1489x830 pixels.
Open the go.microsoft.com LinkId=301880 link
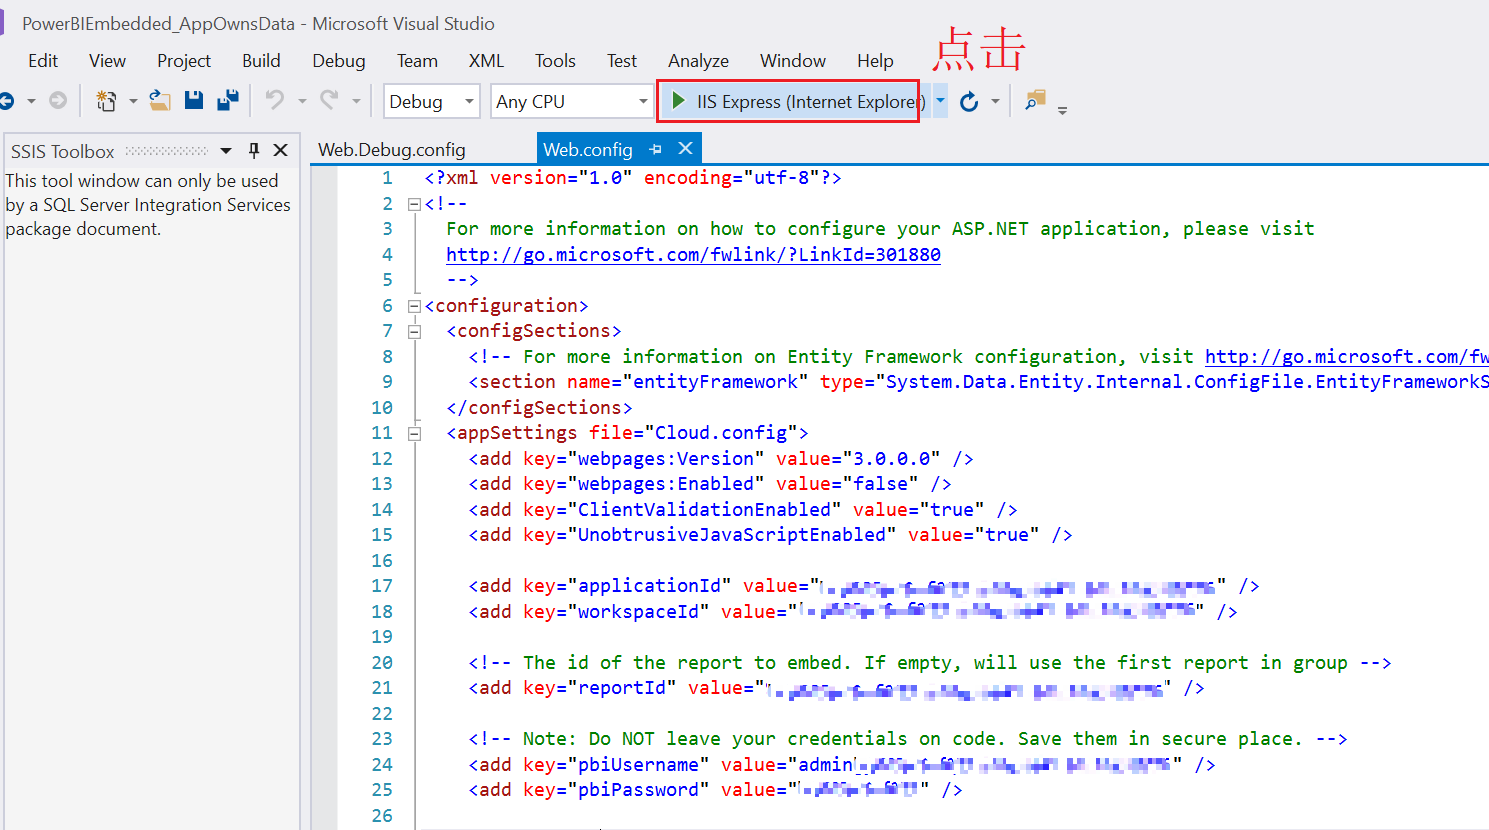pyautogui.click(x=693, y=254)
